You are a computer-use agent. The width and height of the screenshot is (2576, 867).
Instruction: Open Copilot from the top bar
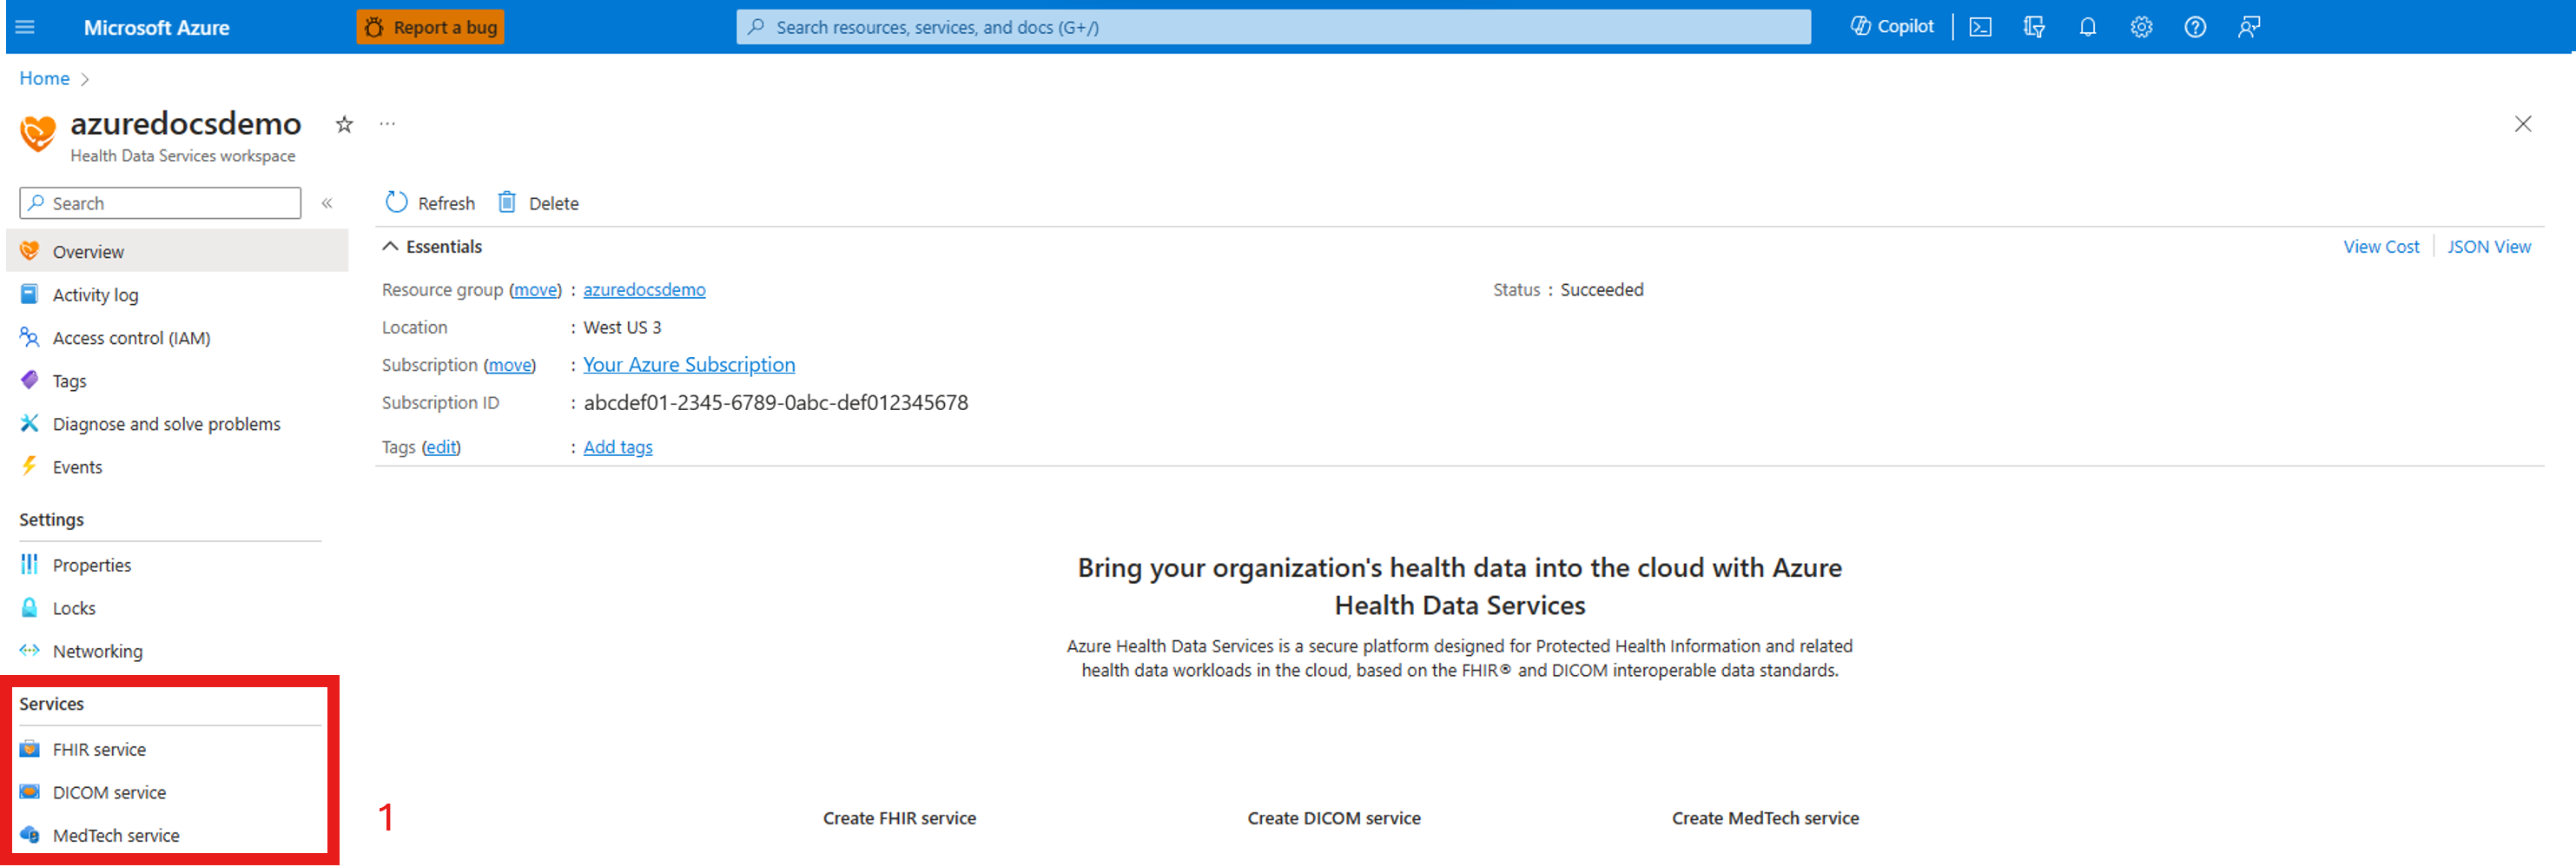click(x=1892, y=27)
